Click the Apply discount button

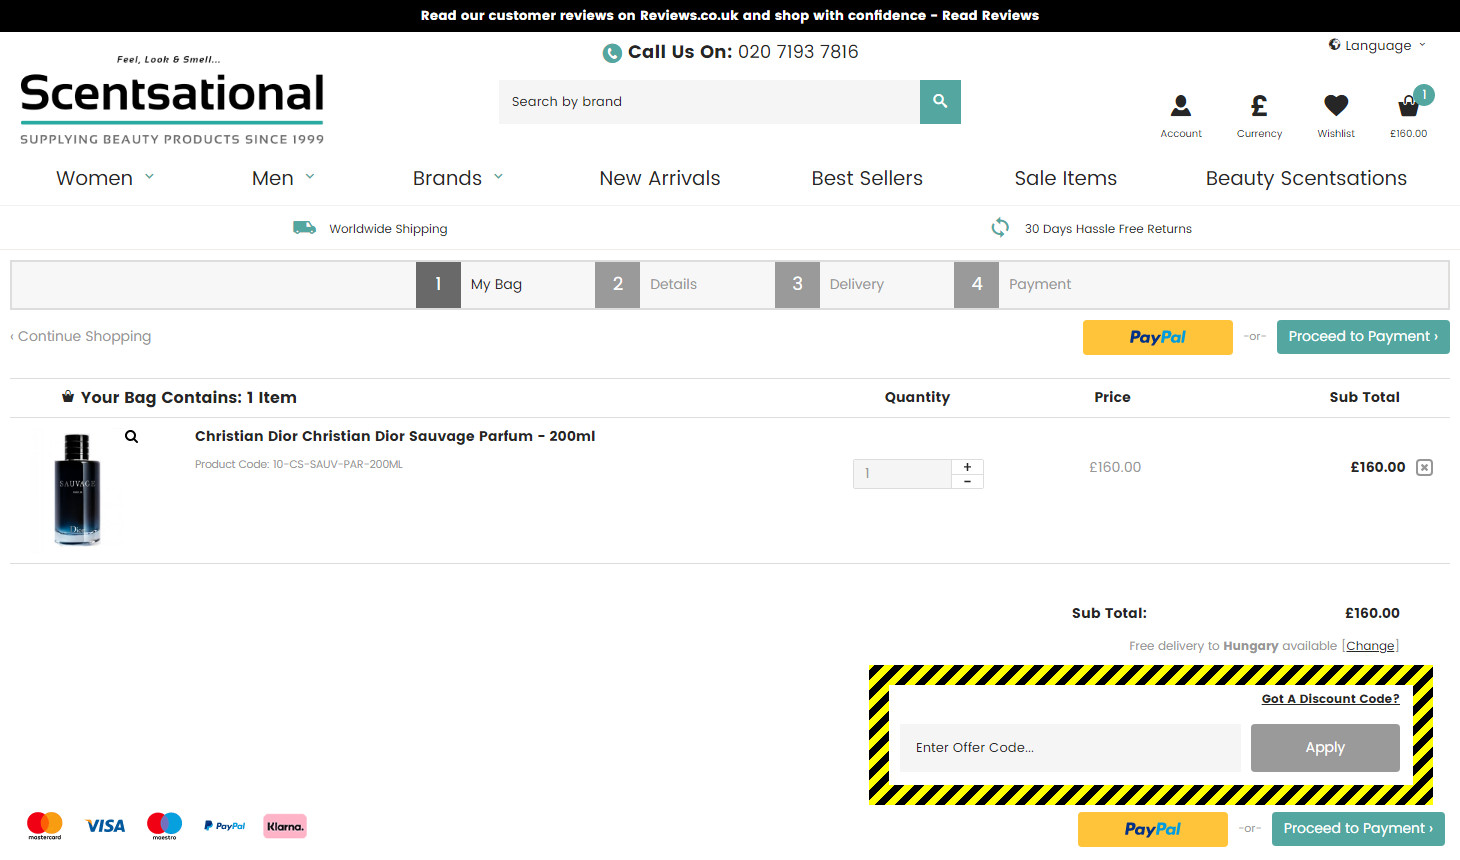point(1325,748)
